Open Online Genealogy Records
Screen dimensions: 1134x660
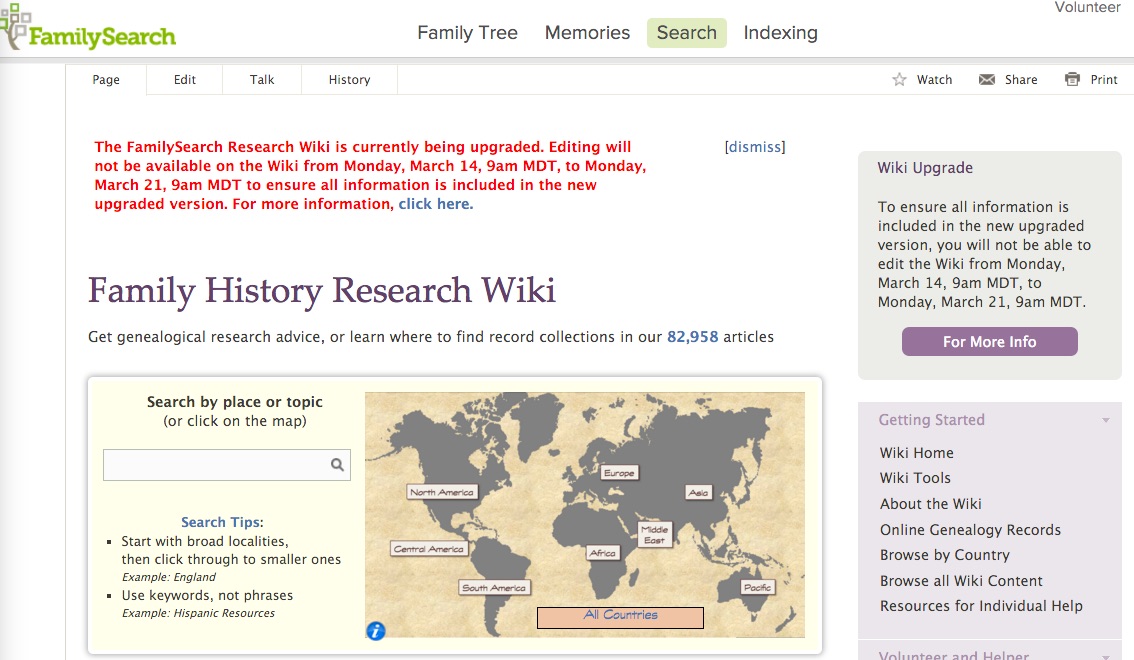point(970,530)
